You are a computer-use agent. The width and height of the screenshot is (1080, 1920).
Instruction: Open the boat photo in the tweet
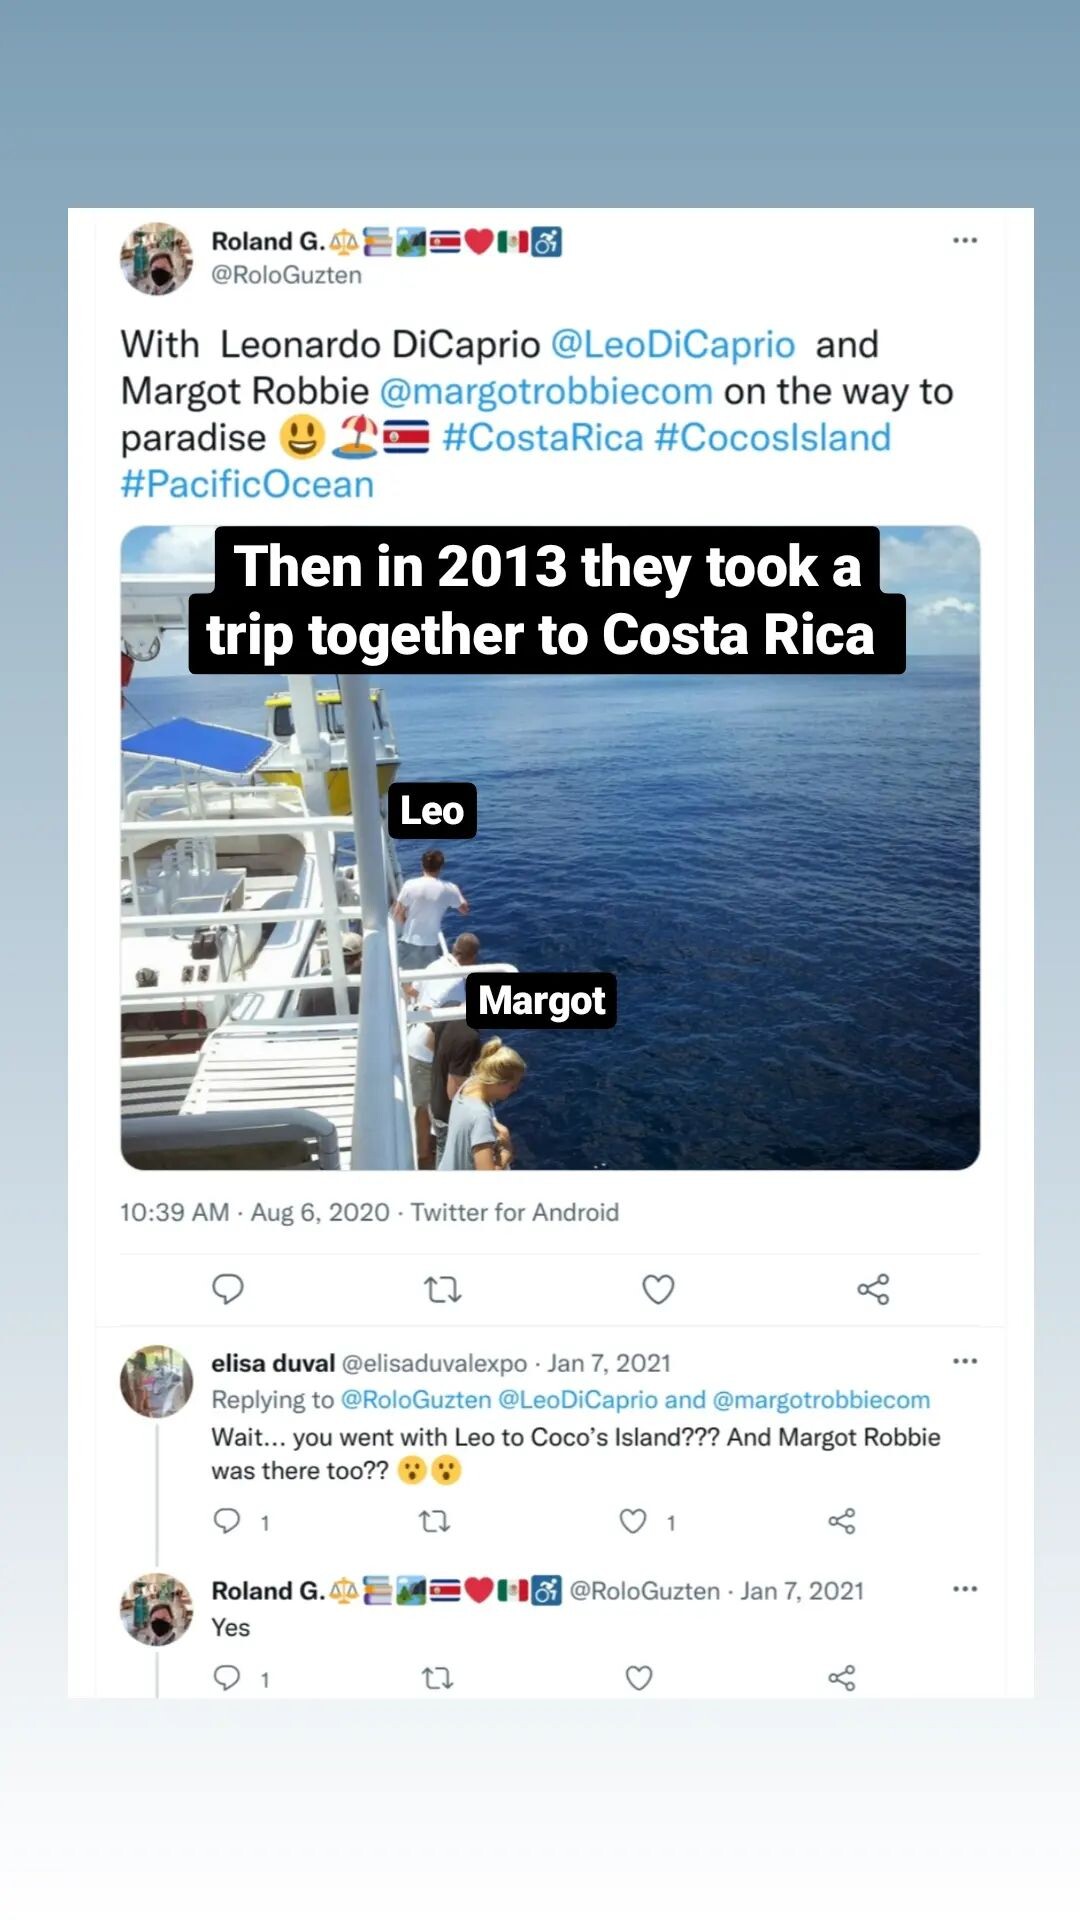700,900
